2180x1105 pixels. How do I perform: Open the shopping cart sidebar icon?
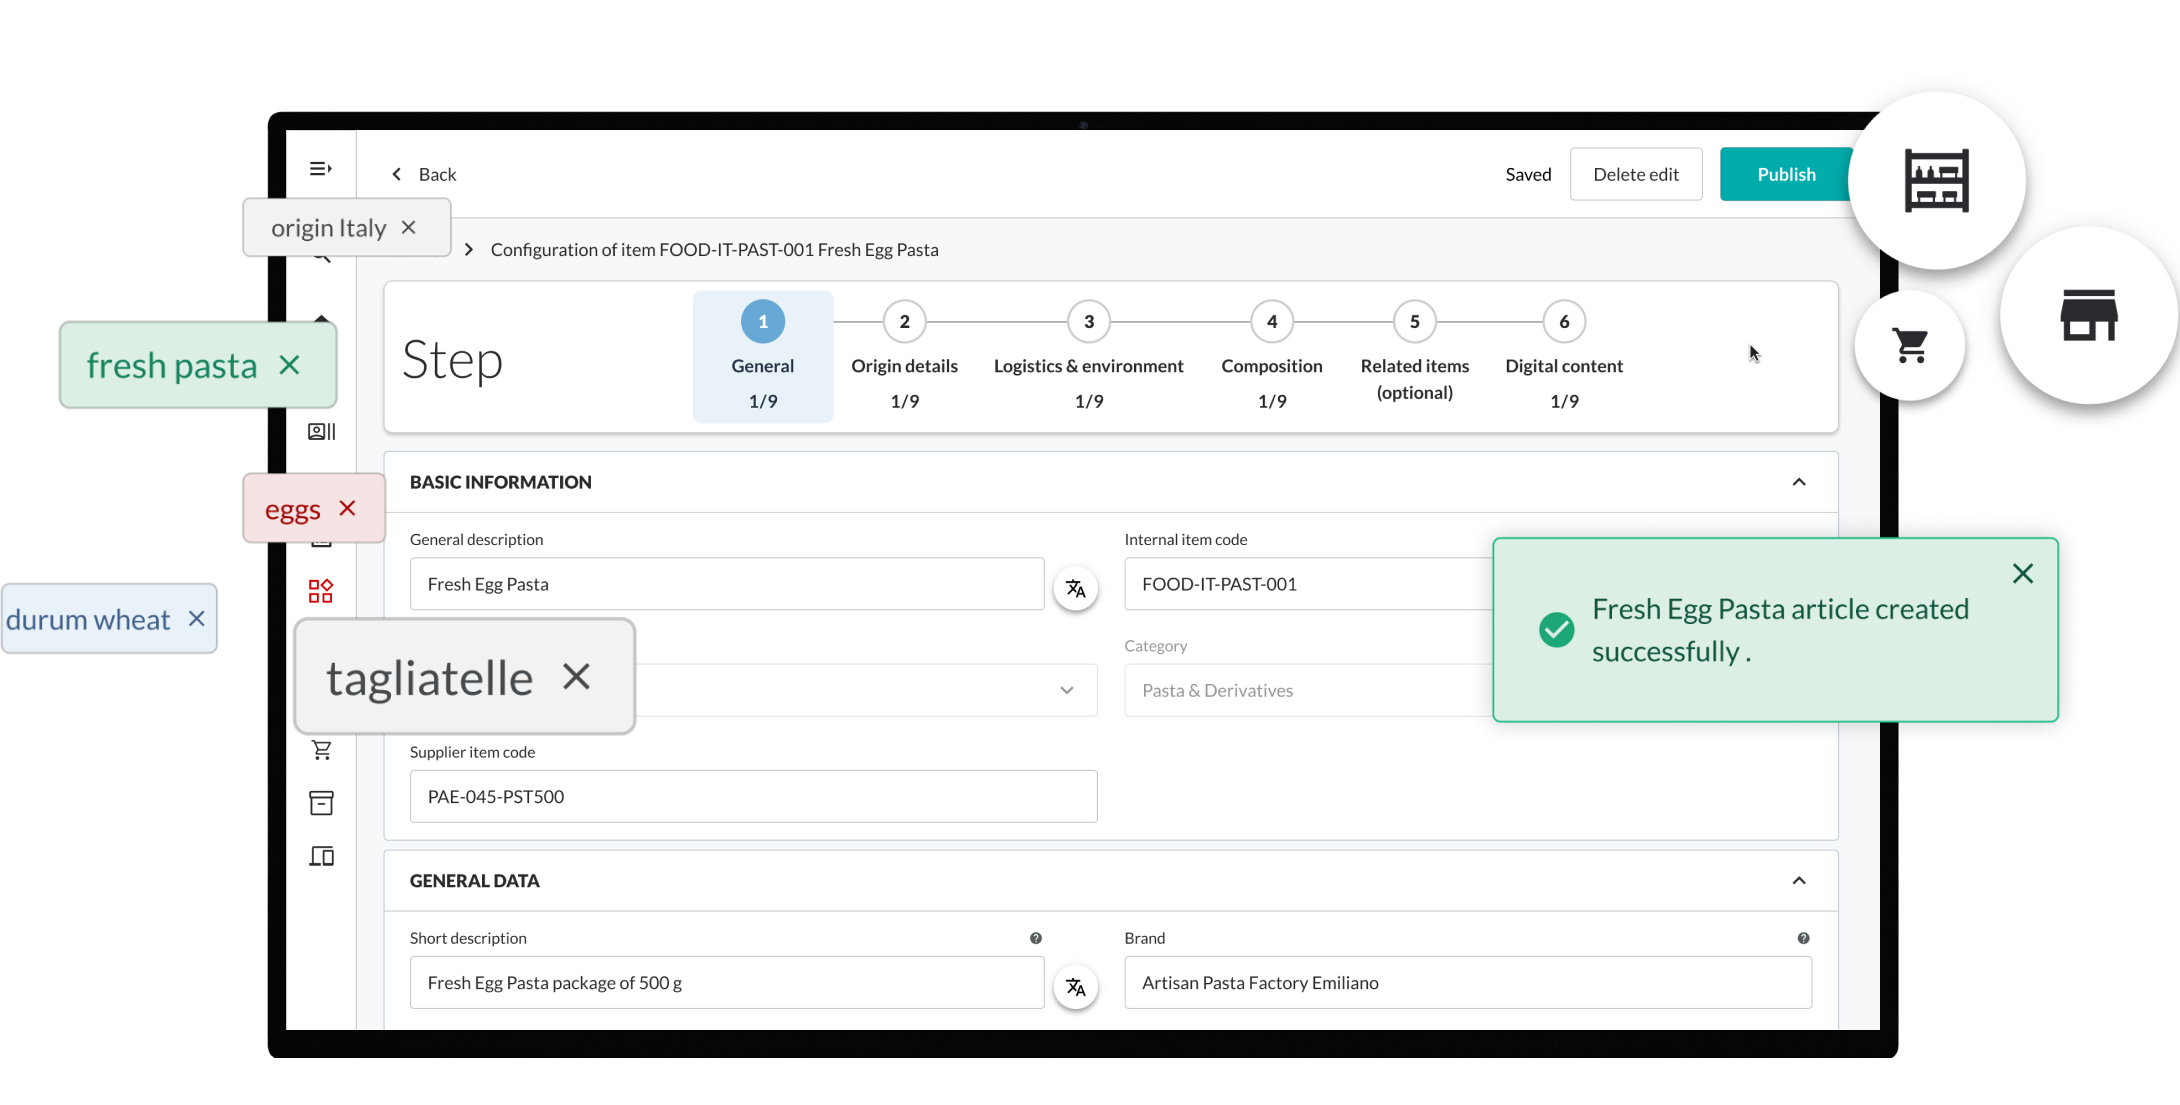[x=321, y=750]
